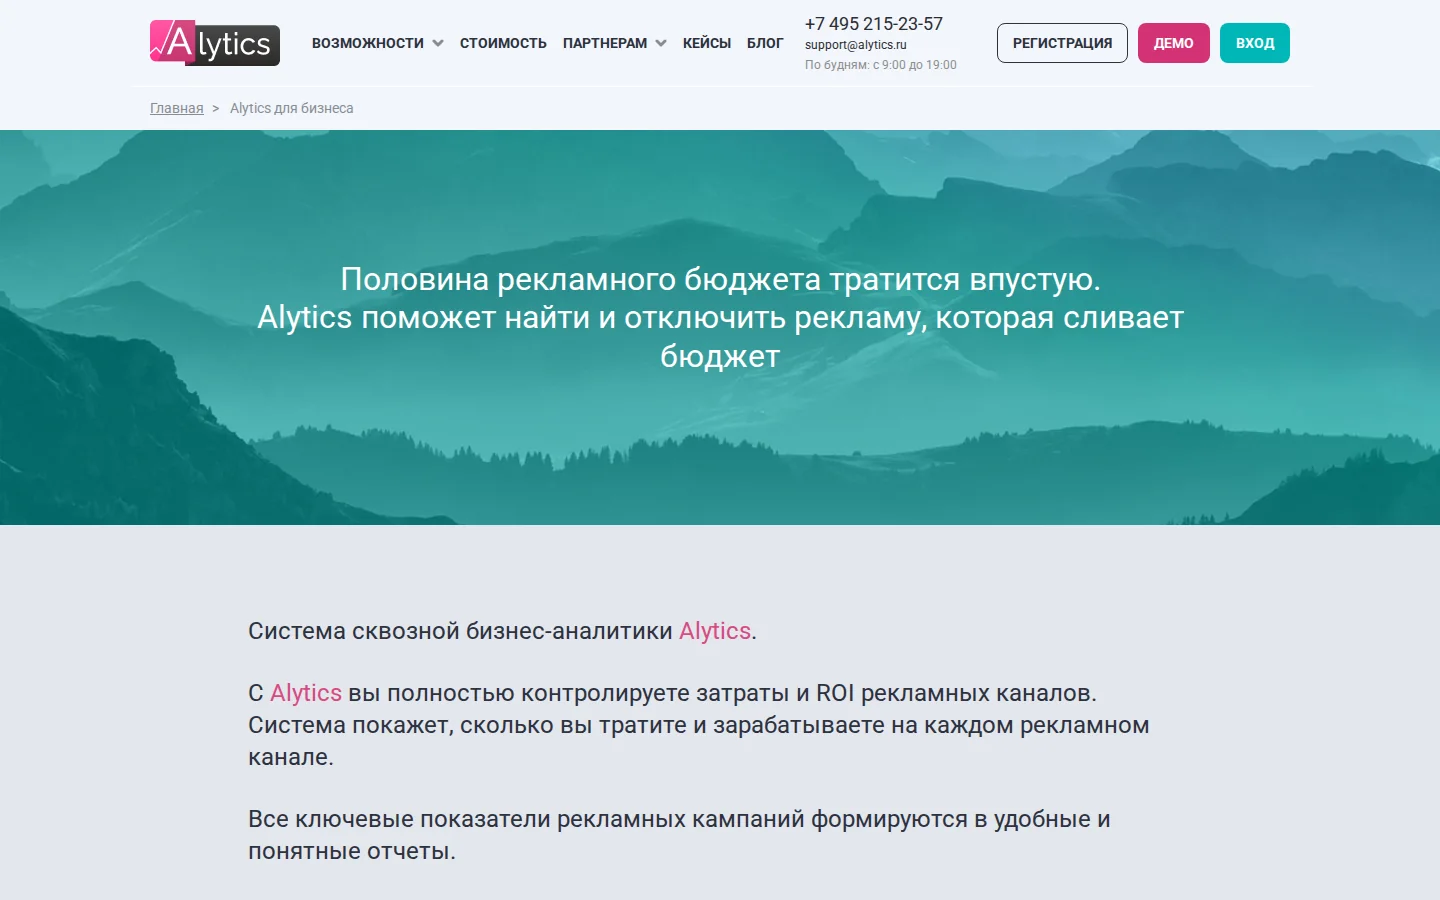
Task: Open the ПАРТНЕРАМ menu item
Action: (605, 43)
